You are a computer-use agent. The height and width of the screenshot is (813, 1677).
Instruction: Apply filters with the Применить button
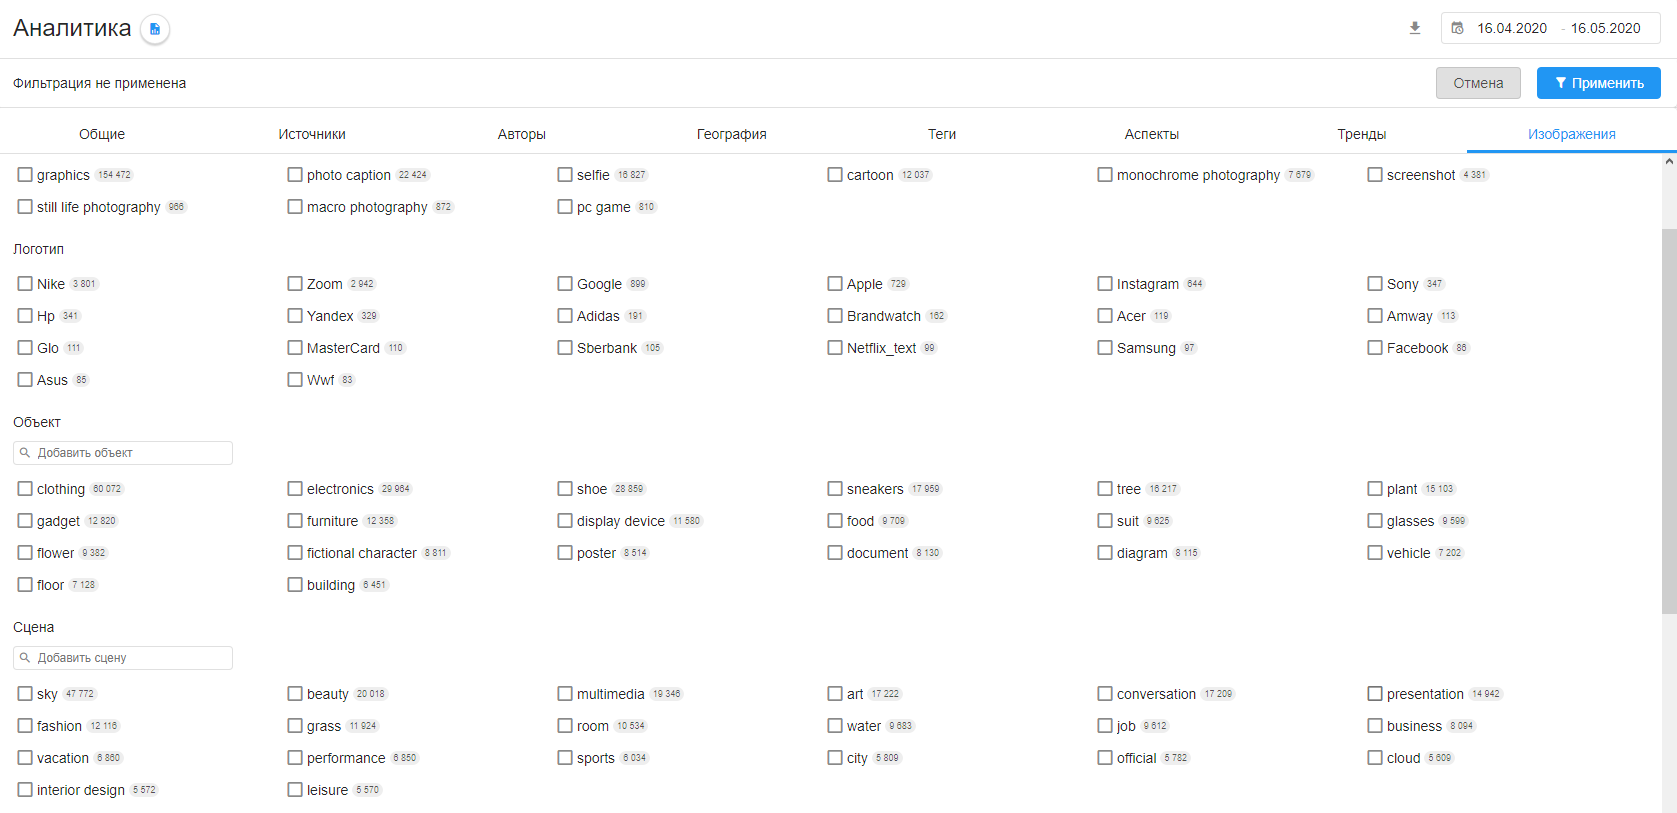point(1598,83)
